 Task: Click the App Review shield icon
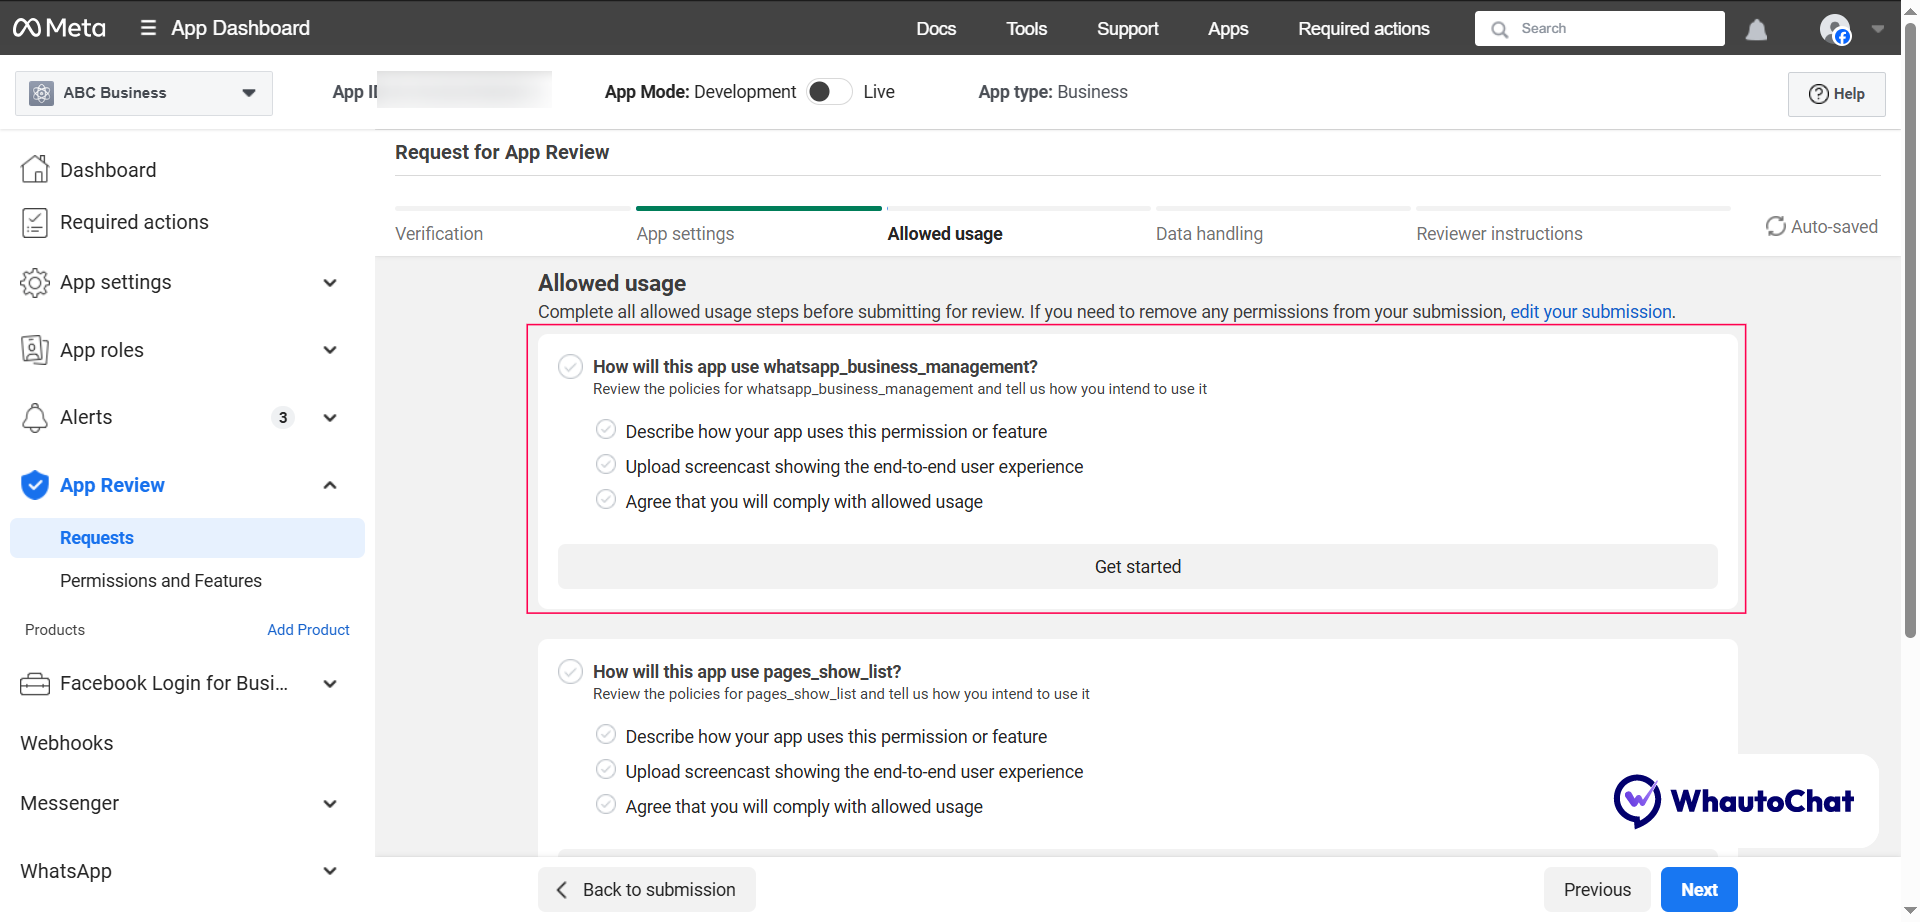click(x=35, y=485)
